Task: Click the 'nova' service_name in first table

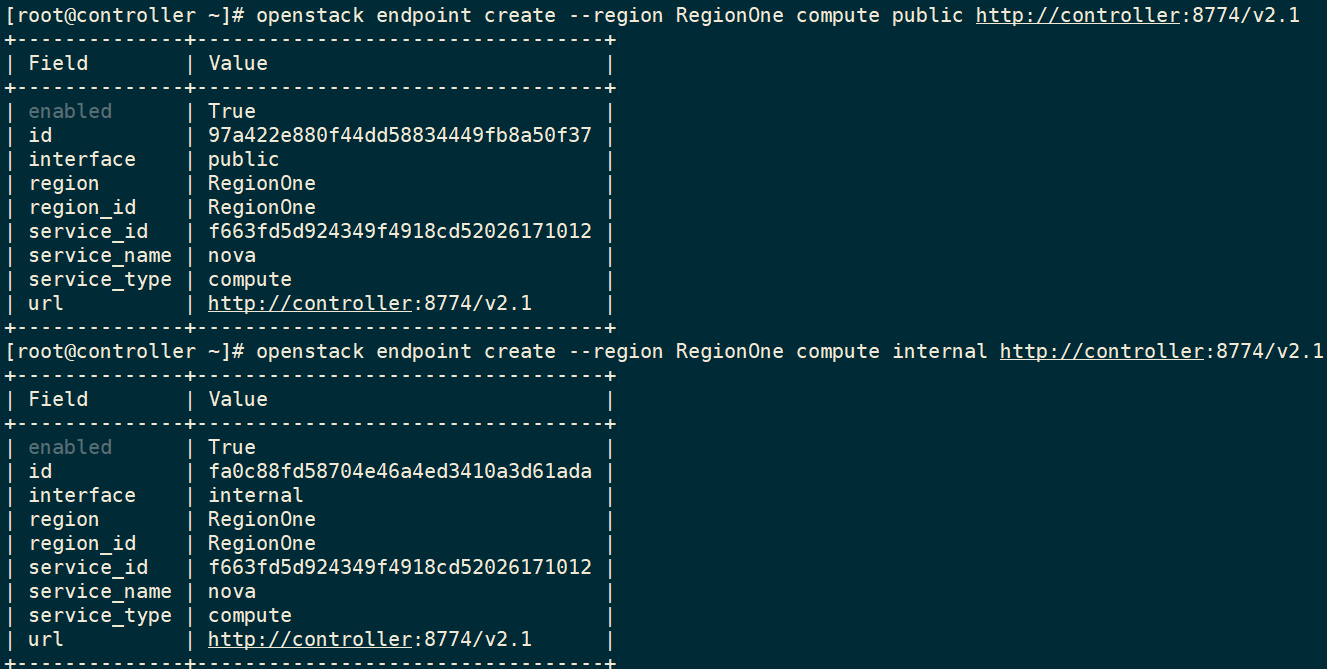Action: (232, 255)
